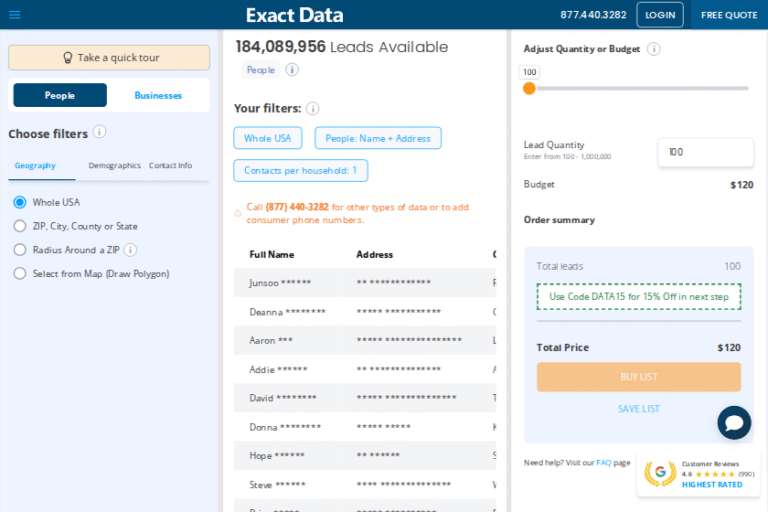The width and height of the screenshot is (768, 512).
Task: Open the chat bubble widget
Action: [x=734, y=423]
